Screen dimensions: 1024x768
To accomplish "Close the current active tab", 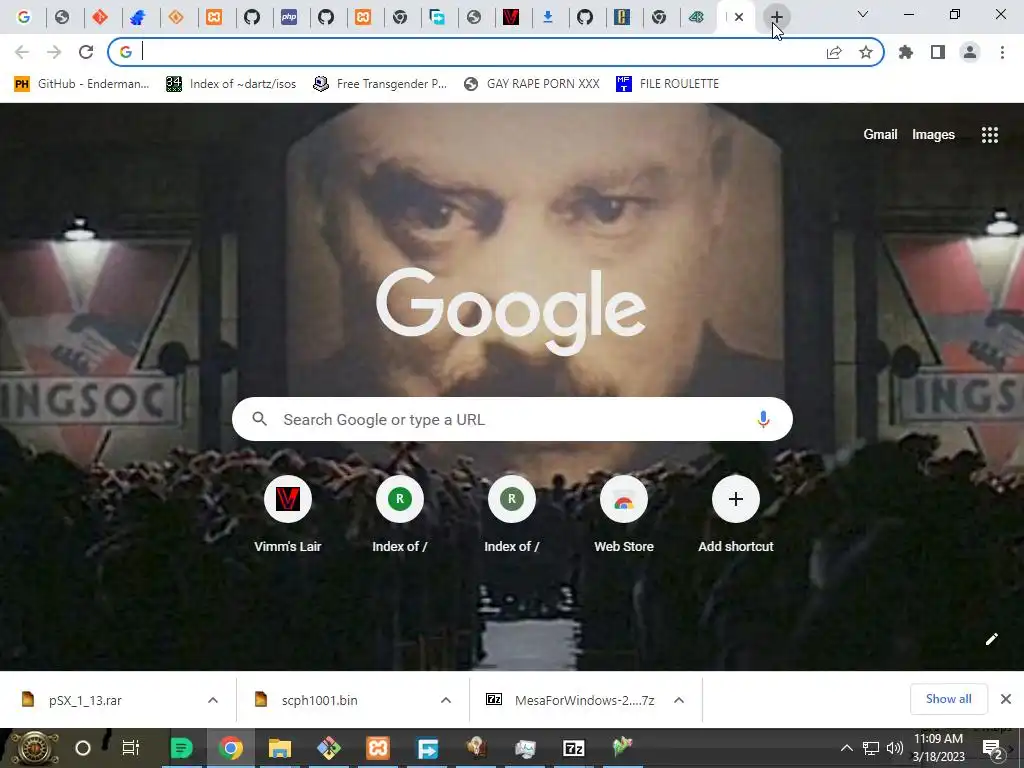I will [x=739, y=17].
